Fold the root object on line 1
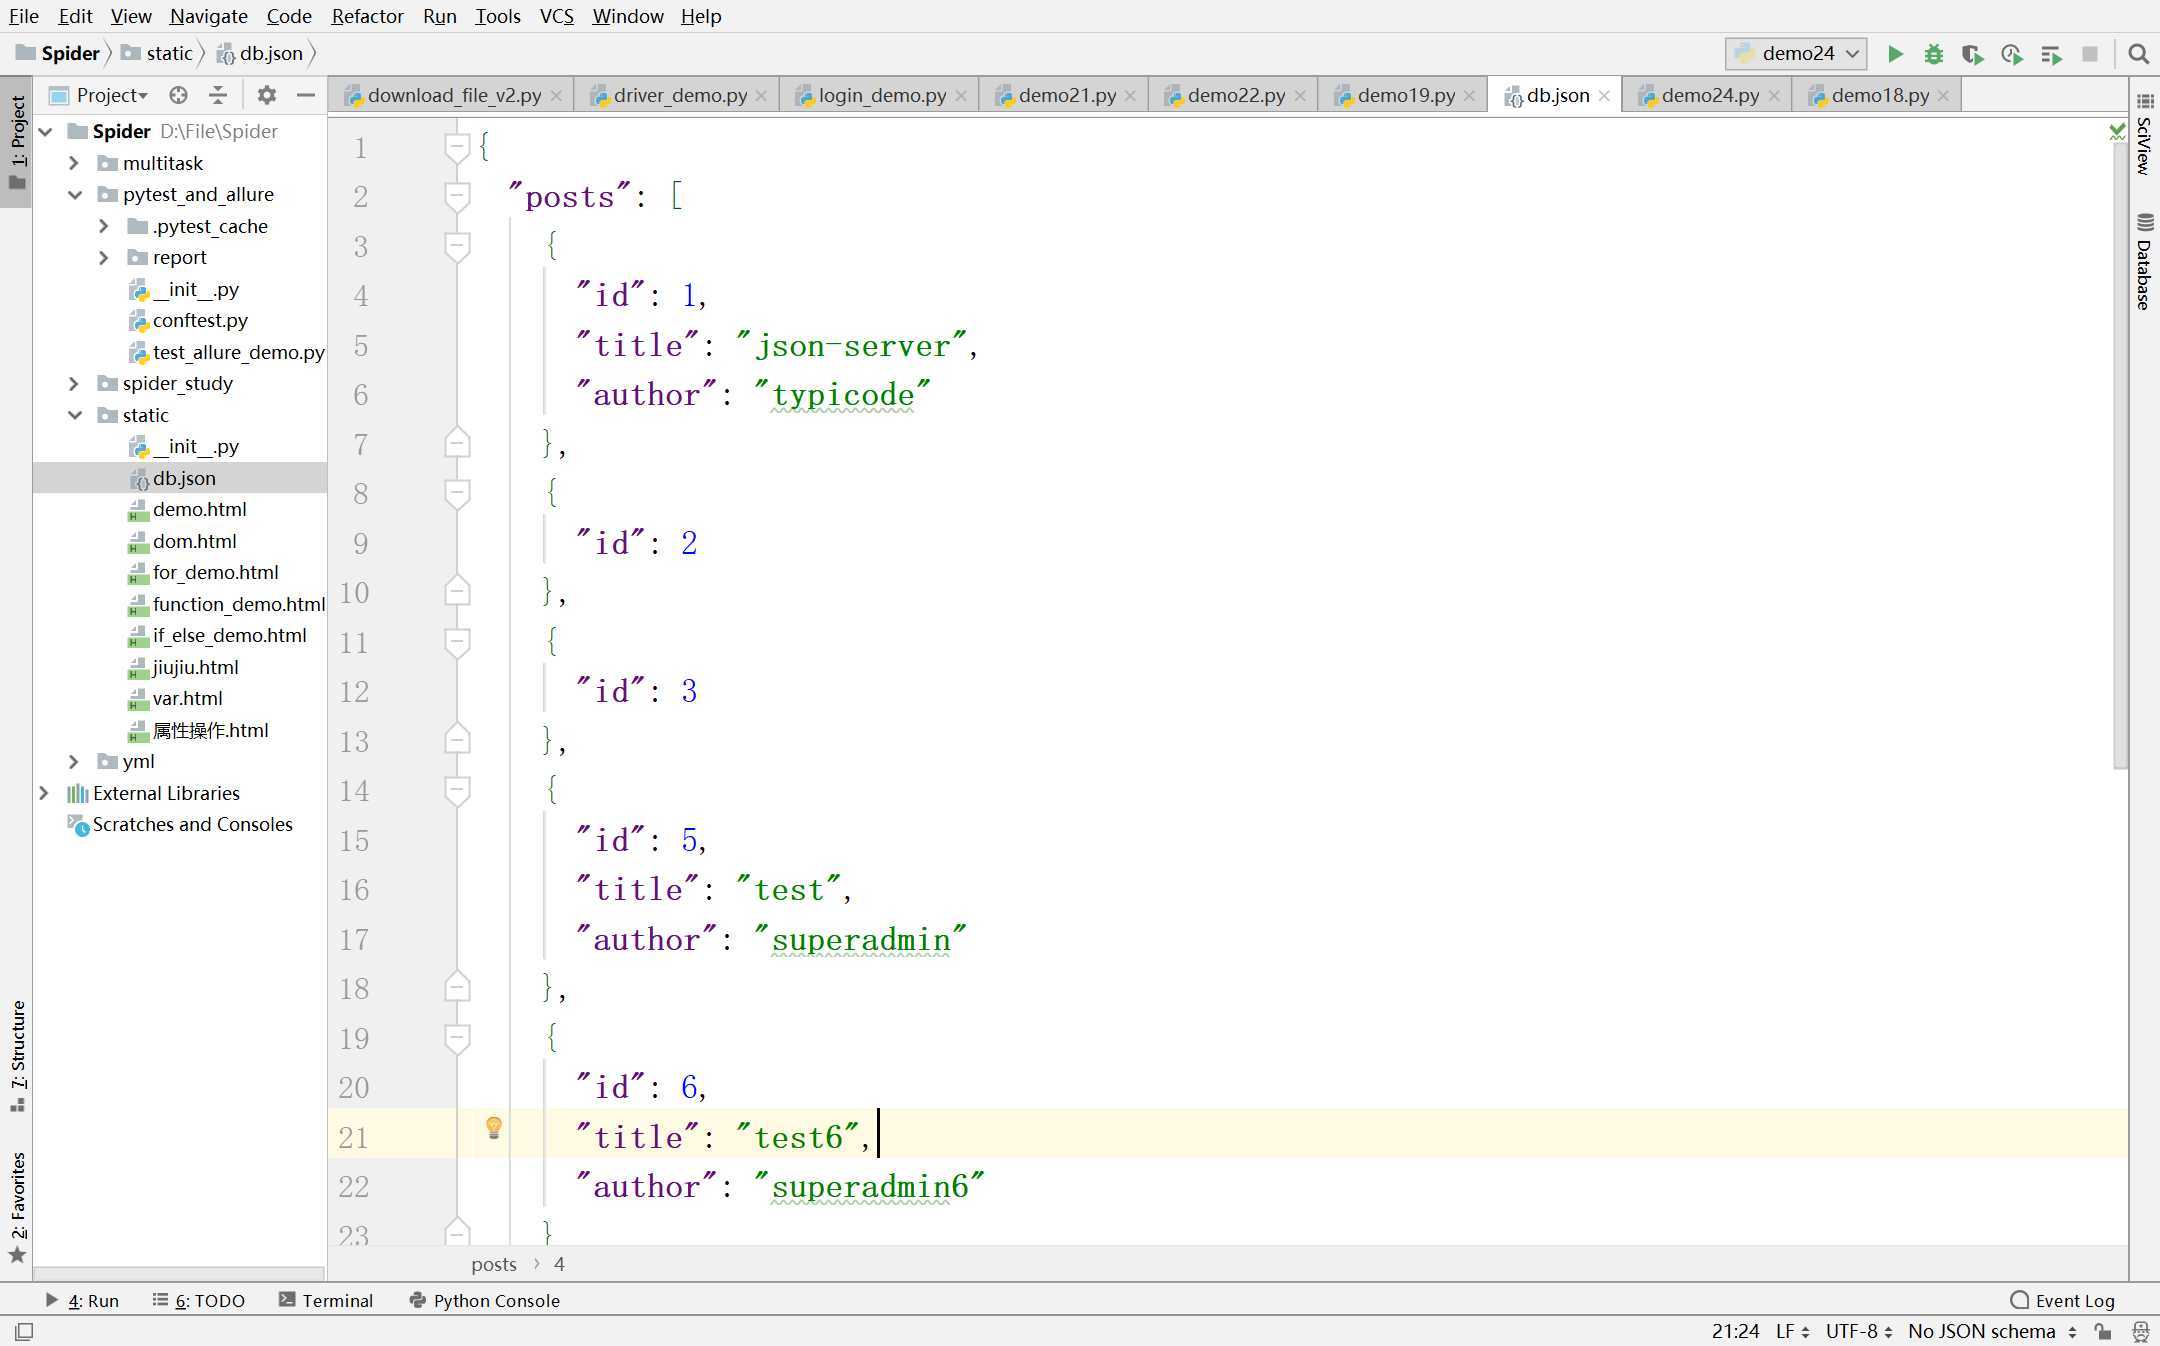Screen dimensions: 2160x1346 point(457,148)
